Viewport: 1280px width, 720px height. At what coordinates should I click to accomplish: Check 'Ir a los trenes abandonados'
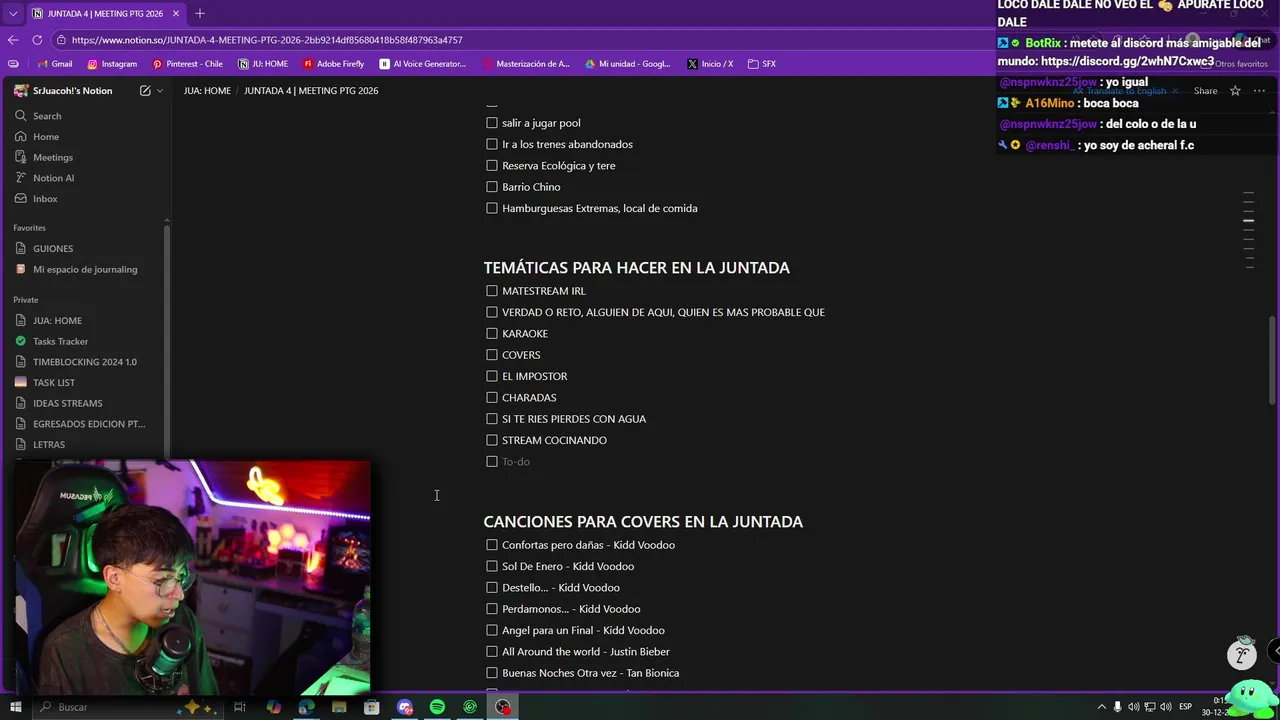[492, 144]
